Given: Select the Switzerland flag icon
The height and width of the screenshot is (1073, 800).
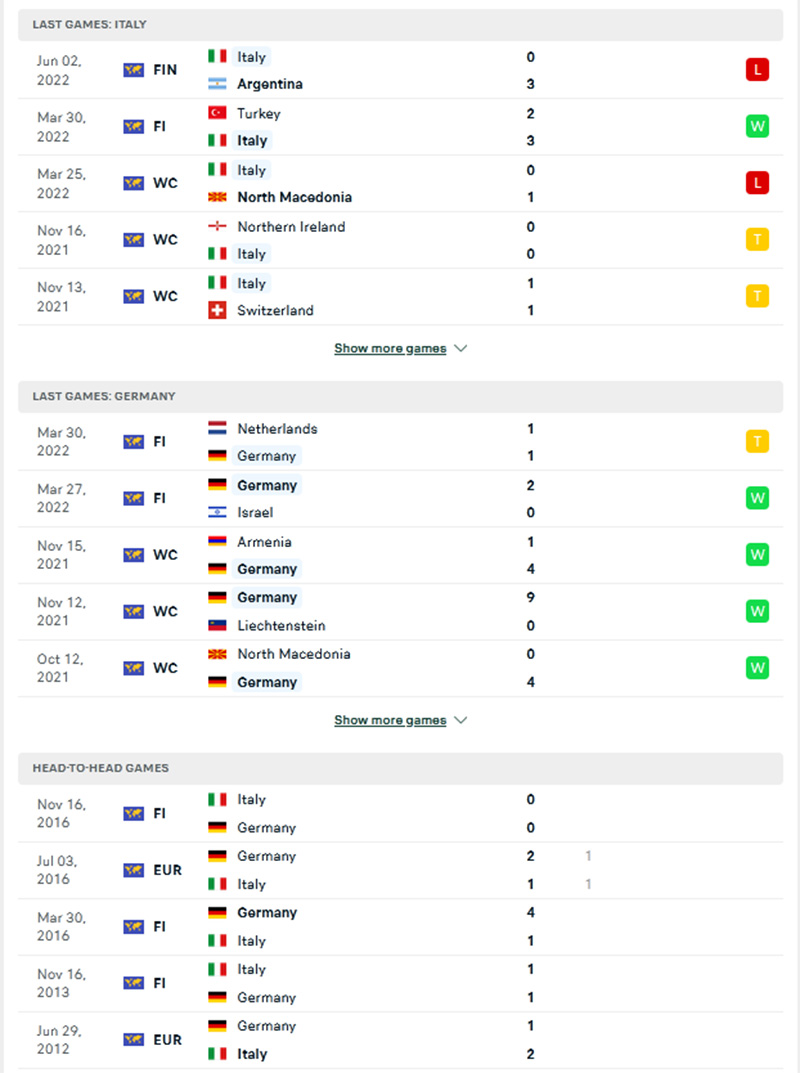Looking at the screenshot, I should click(216, 311).
